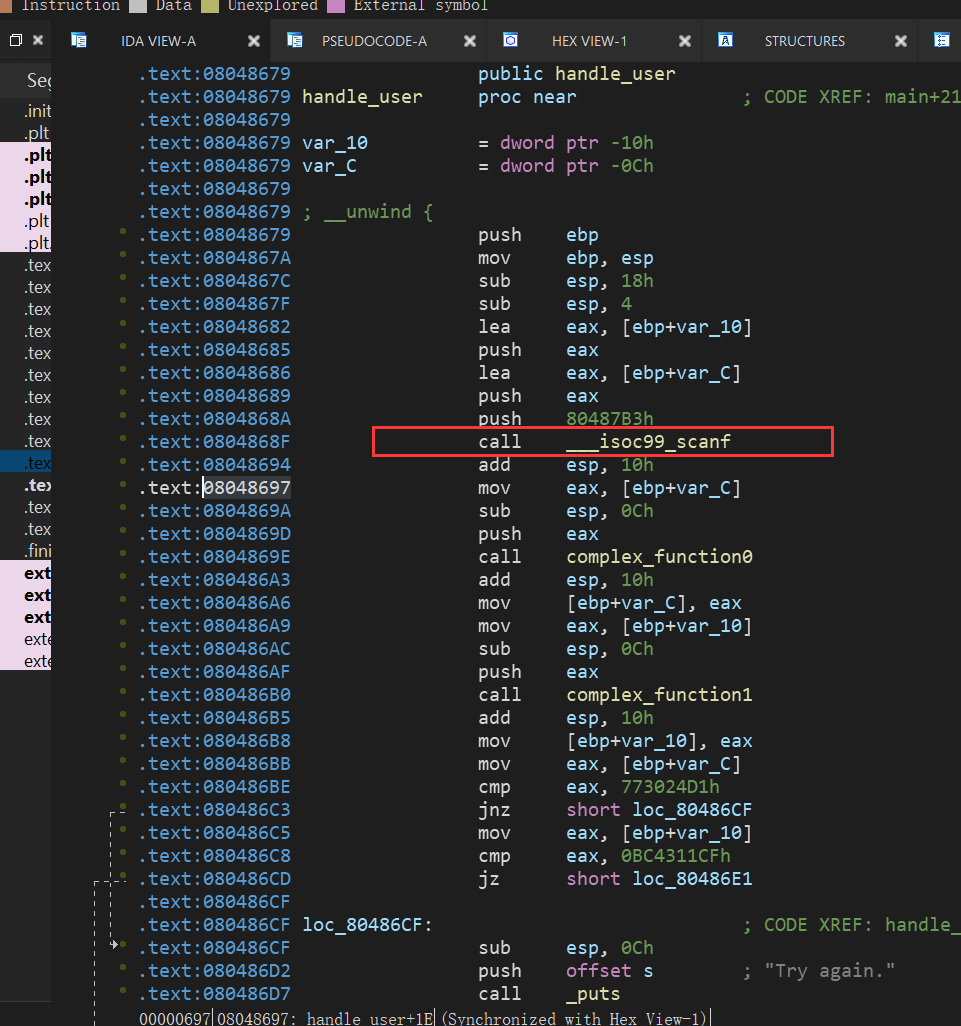Open the HEX VIEW-1 tab
This screenshot has height=1026, width=961.
click(x=589, y=41)
